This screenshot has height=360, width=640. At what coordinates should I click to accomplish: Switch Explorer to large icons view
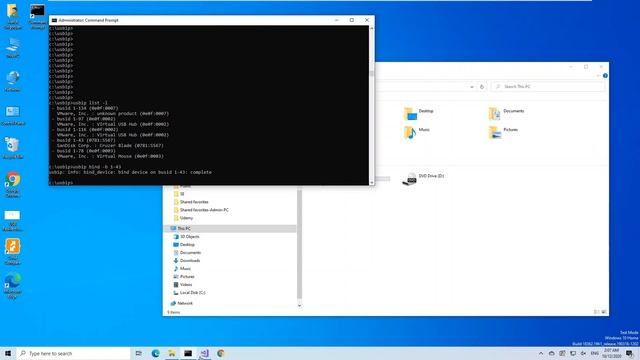point(604,312)
